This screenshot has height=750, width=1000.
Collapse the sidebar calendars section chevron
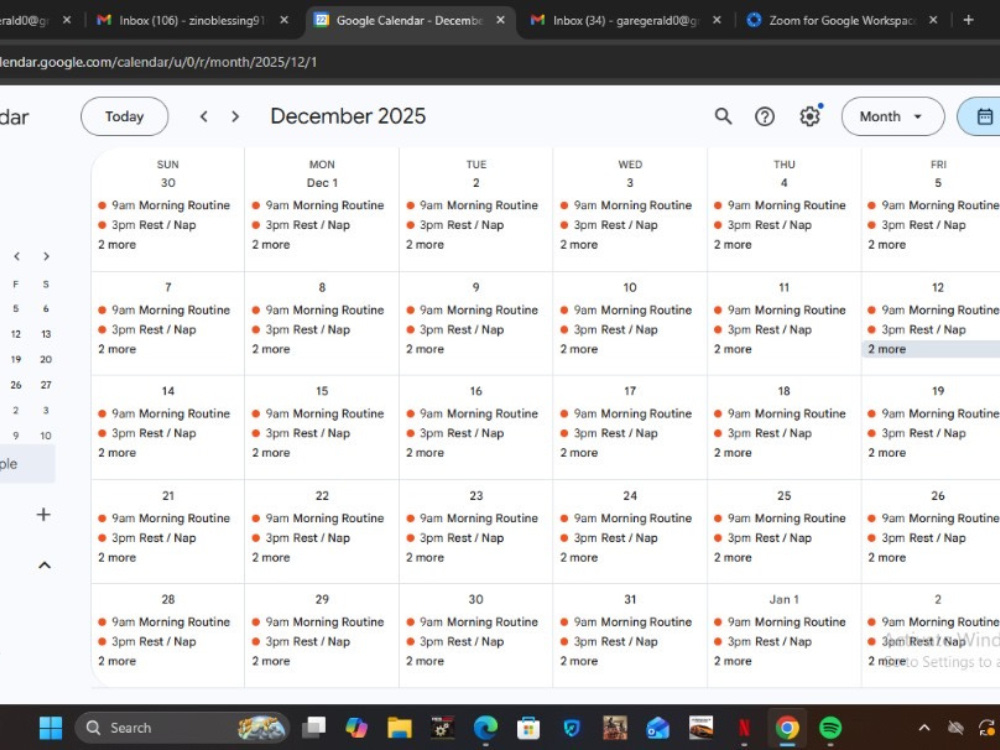click(45, 565)
